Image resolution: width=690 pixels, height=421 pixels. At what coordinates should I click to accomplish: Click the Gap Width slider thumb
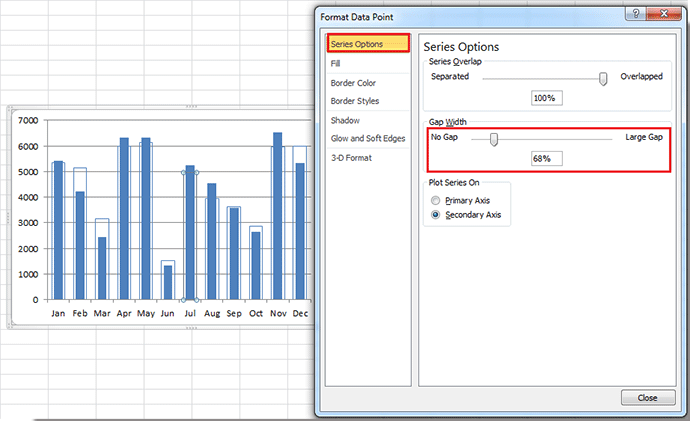(493, 139)
